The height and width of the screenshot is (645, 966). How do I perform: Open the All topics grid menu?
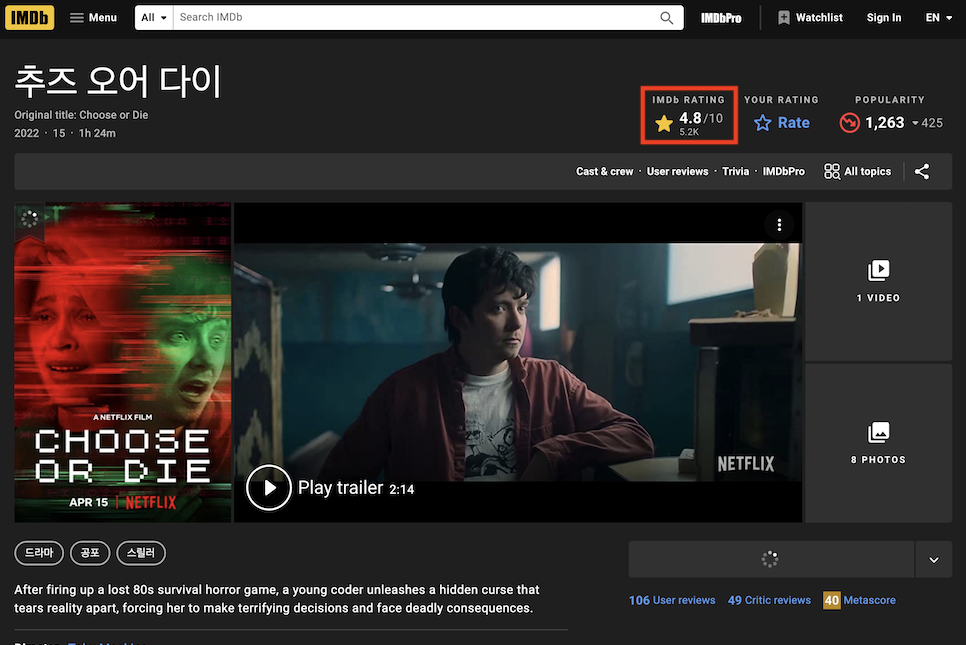click(858, 171)
